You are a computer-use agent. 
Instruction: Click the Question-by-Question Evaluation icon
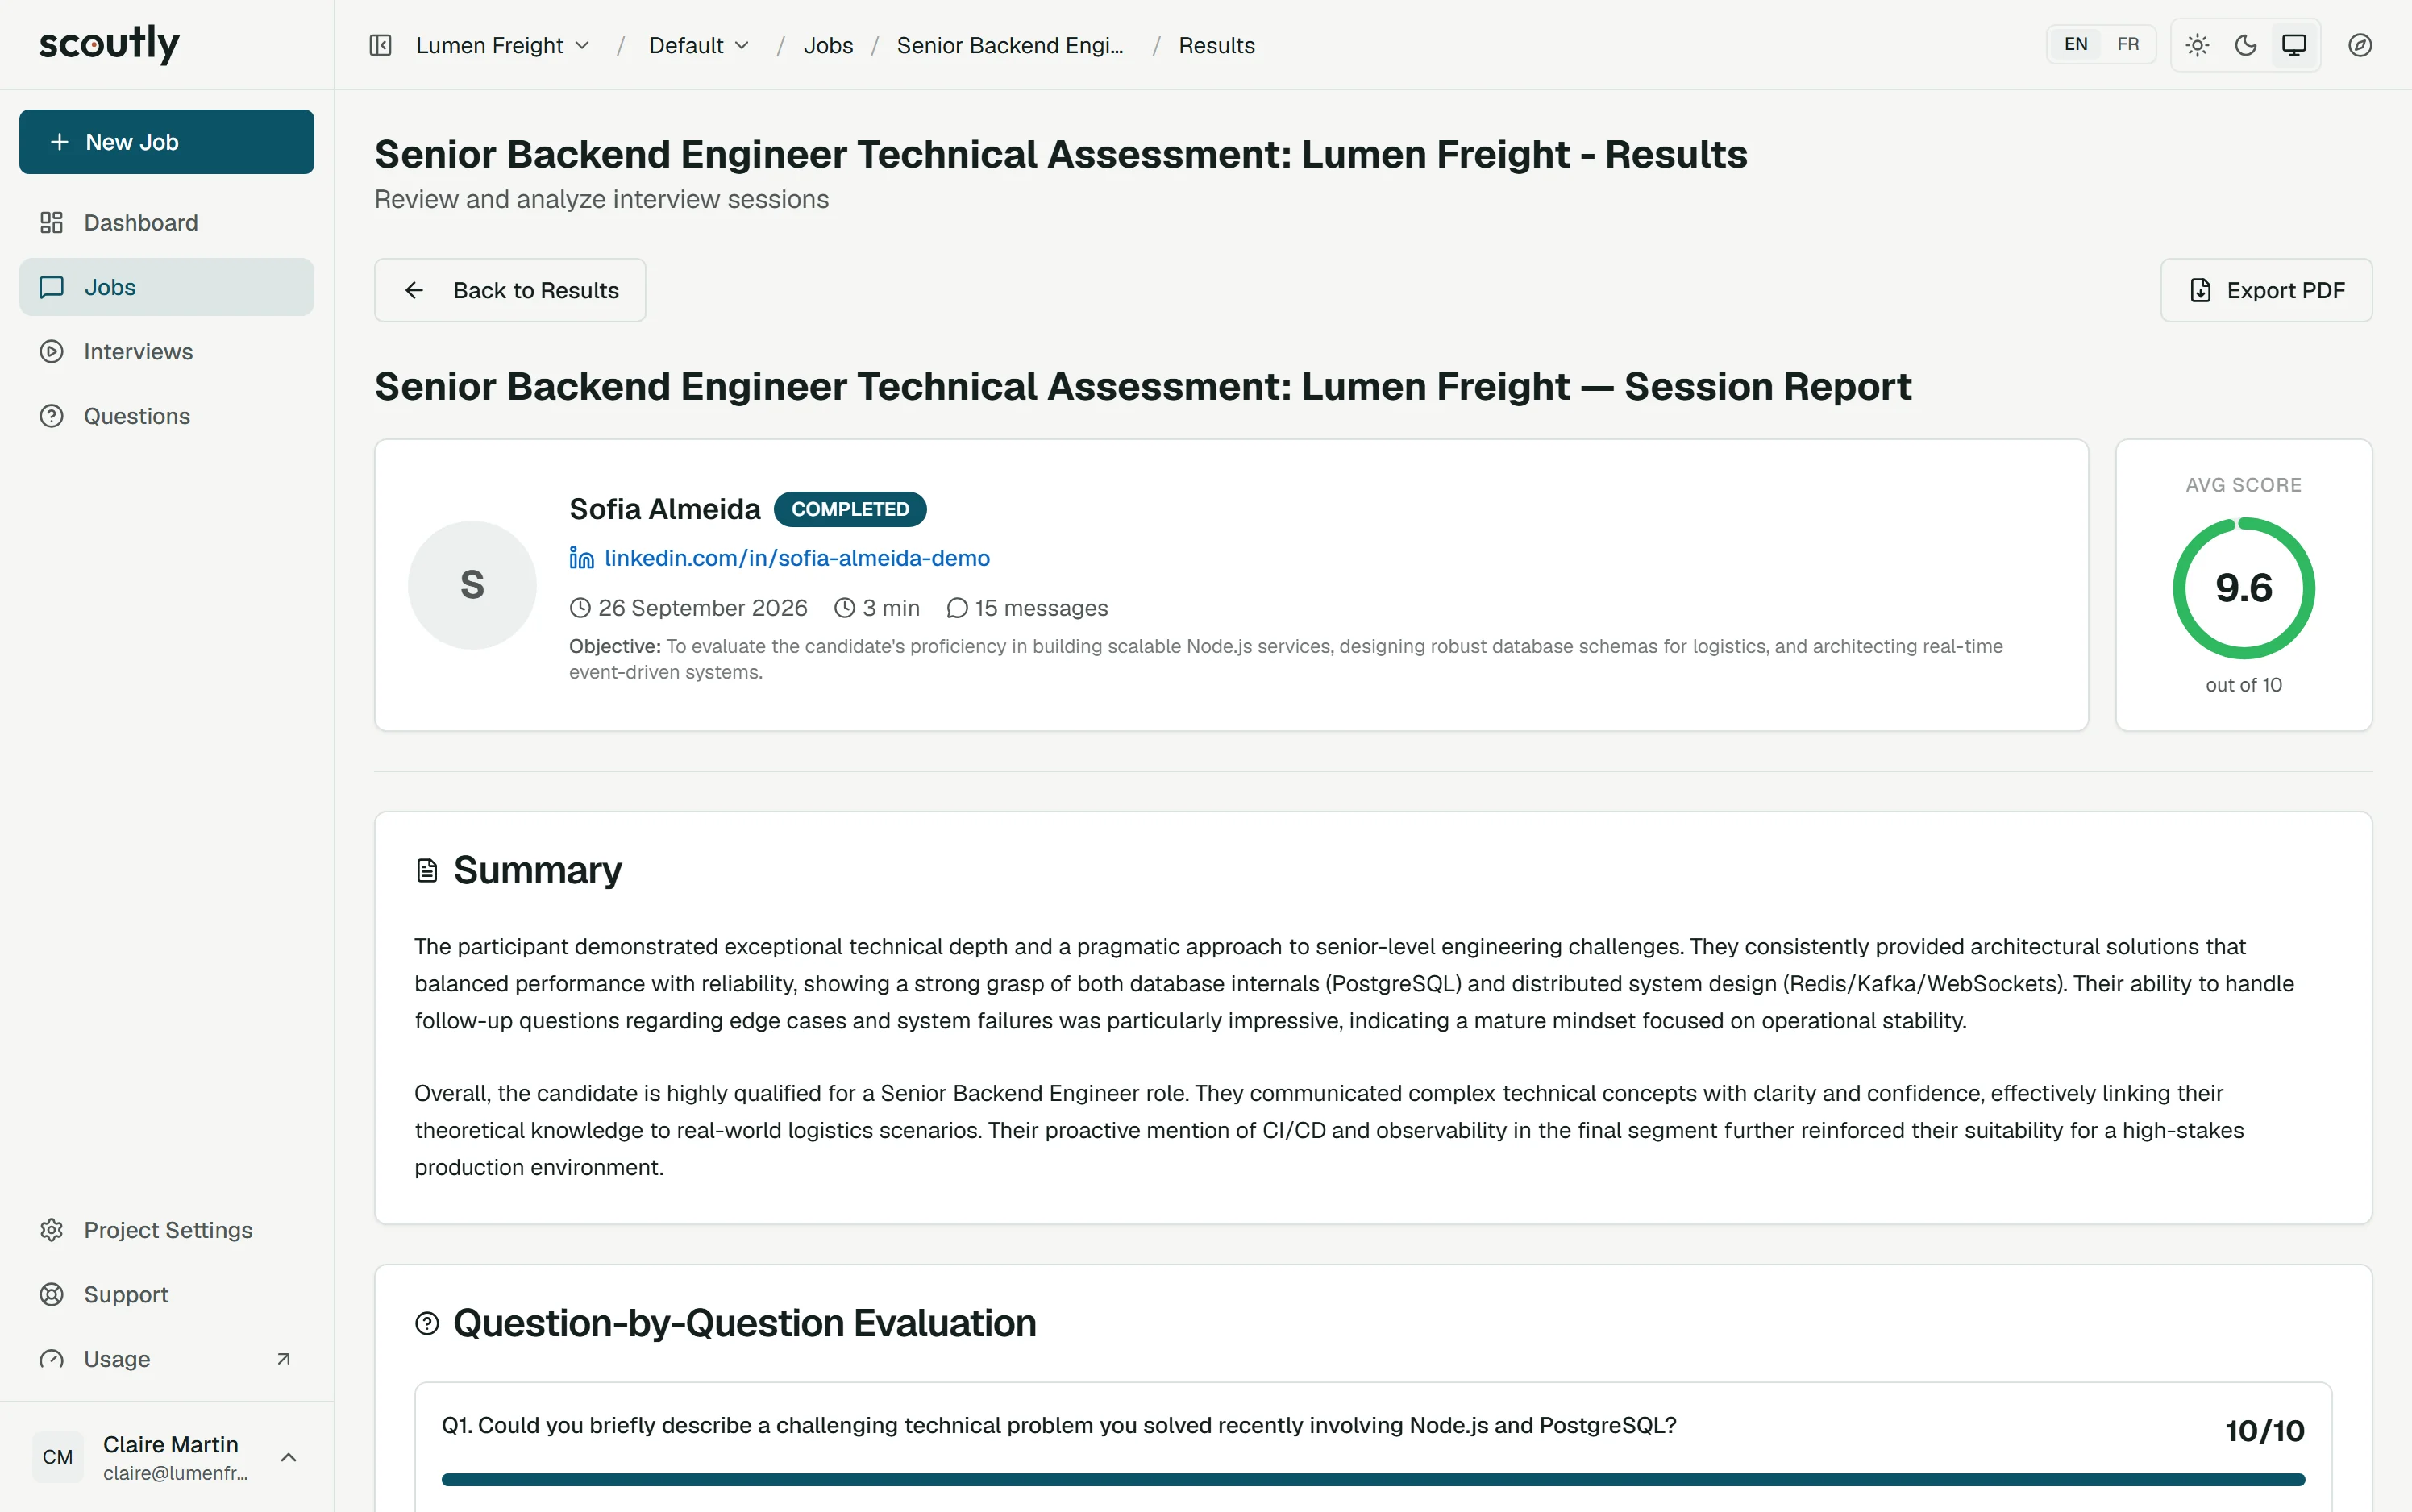(x=427, y=1324)
